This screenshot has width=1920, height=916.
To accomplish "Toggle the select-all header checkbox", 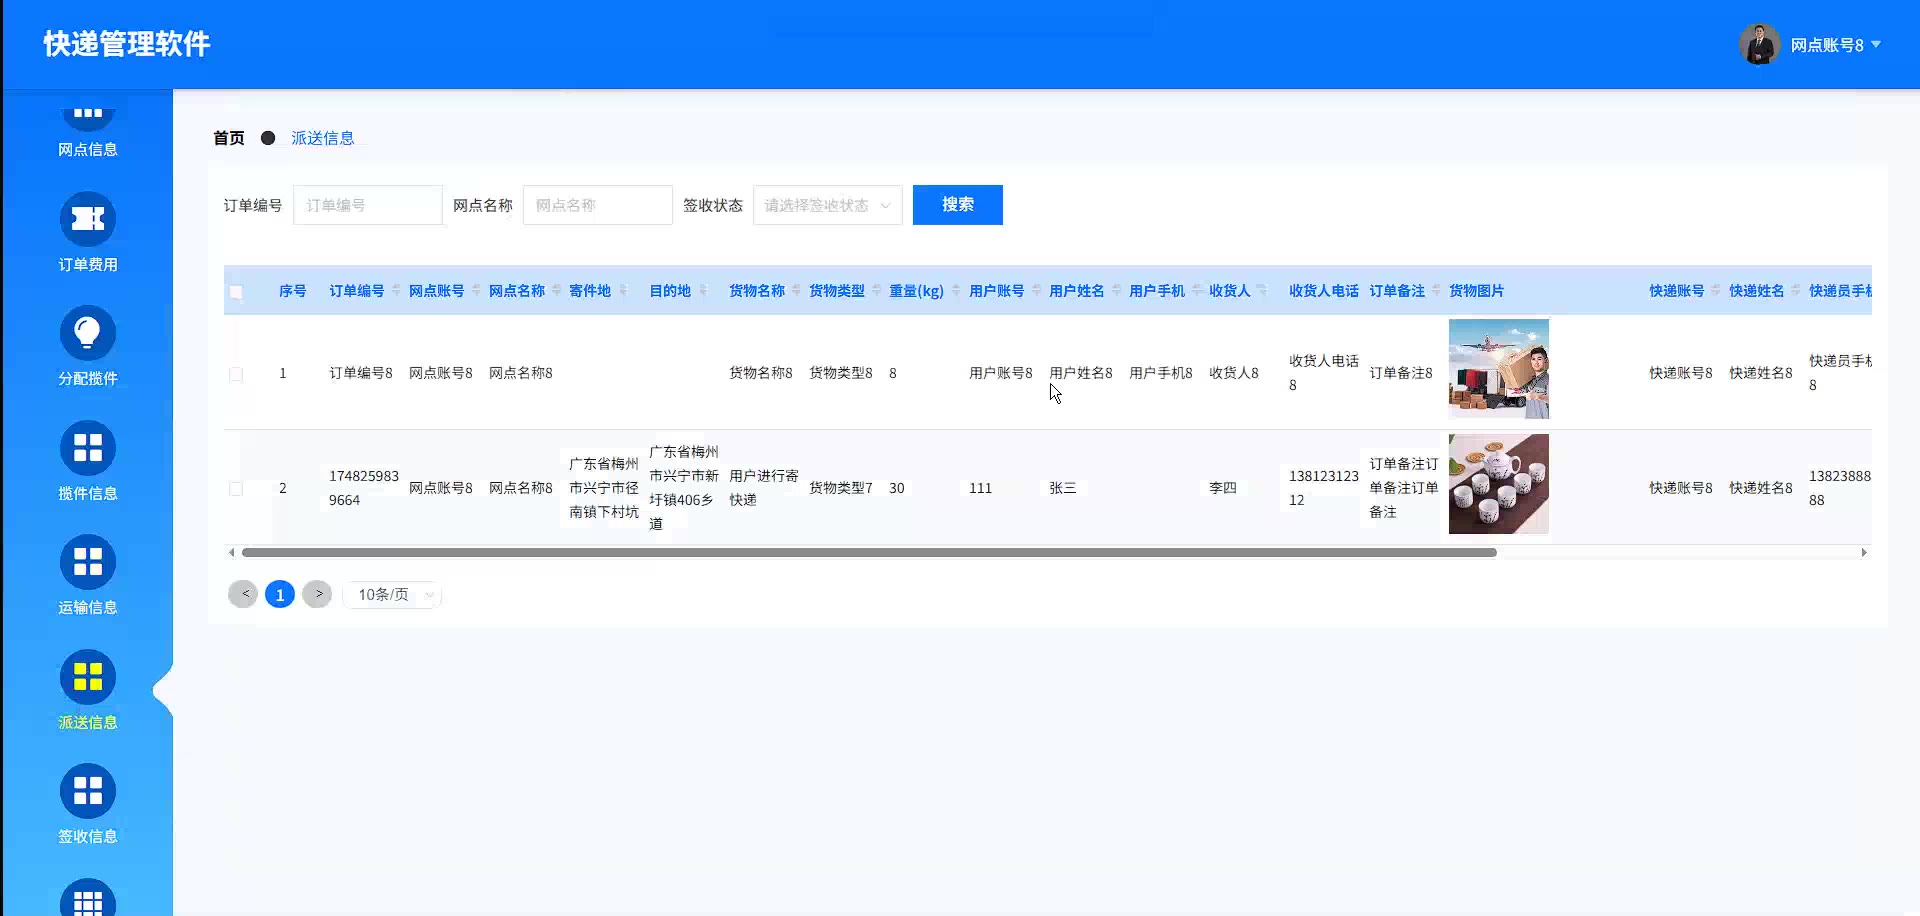I will click(x=236, y=292).
